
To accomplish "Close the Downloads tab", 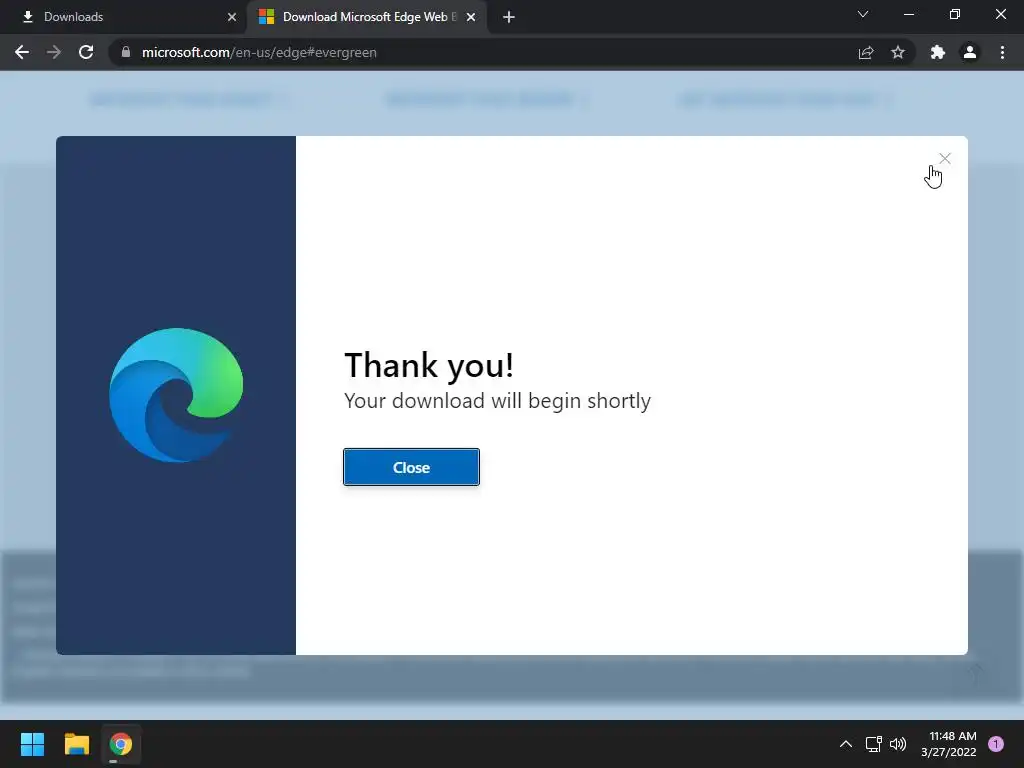I will [232, 17].
